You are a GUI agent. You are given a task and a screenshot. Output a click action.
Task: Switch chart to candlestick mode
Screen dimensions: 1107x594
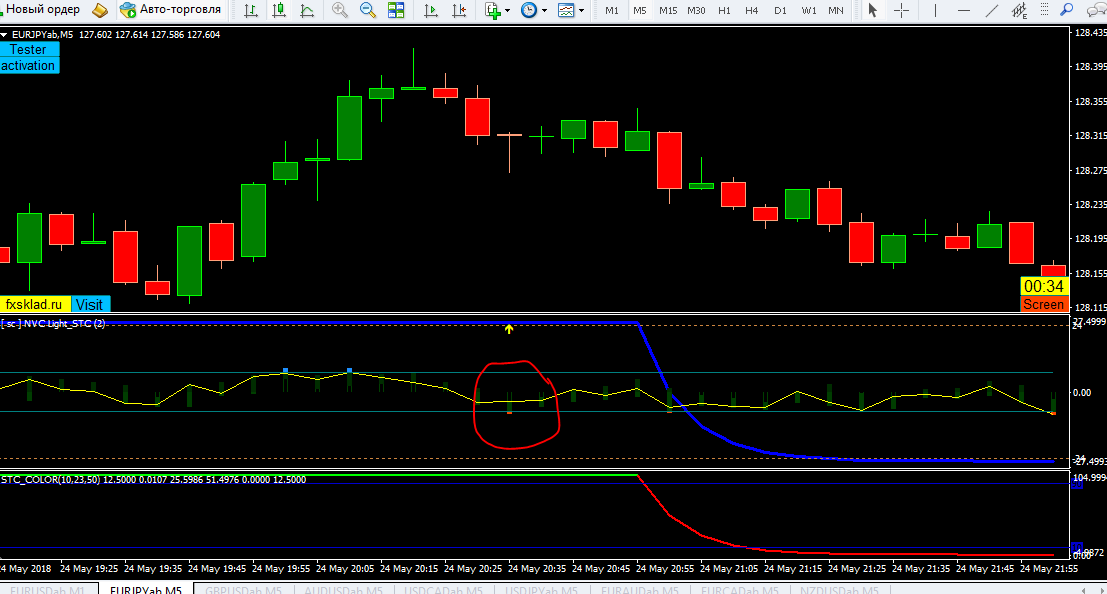pos(279,10)
